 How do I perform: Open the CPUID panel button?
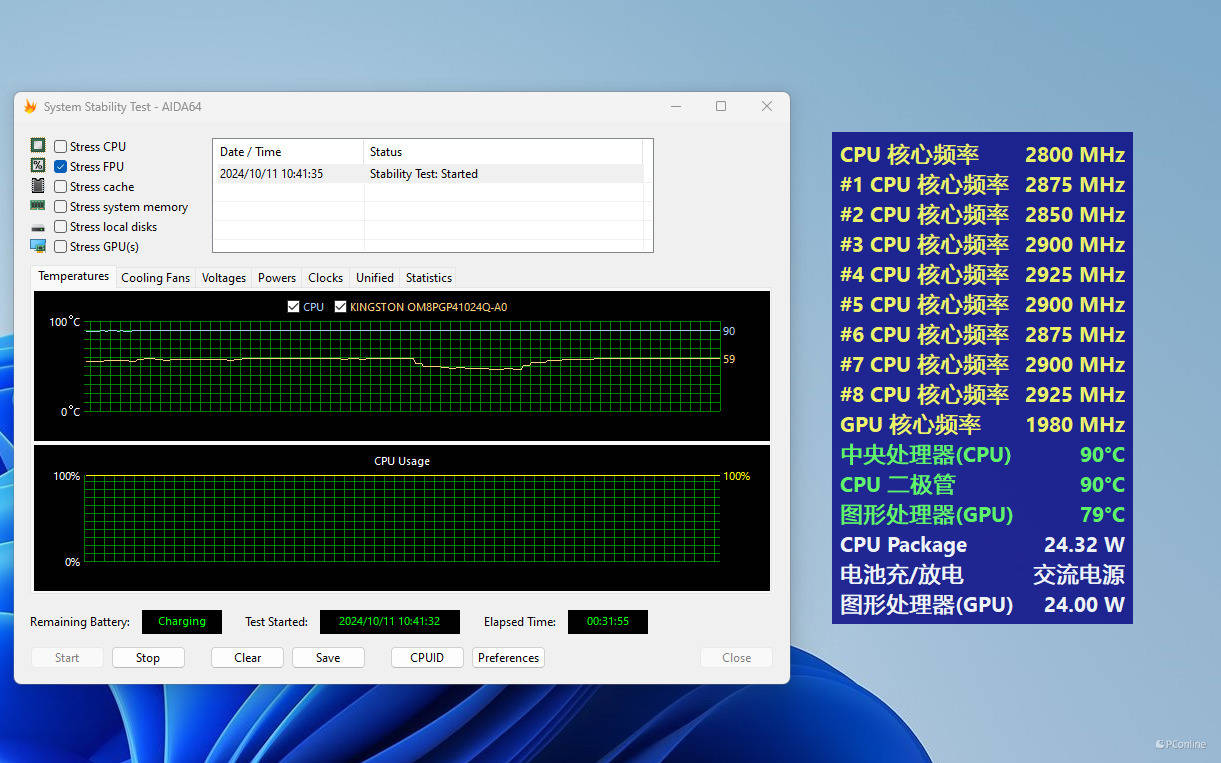tap(427, 658)
